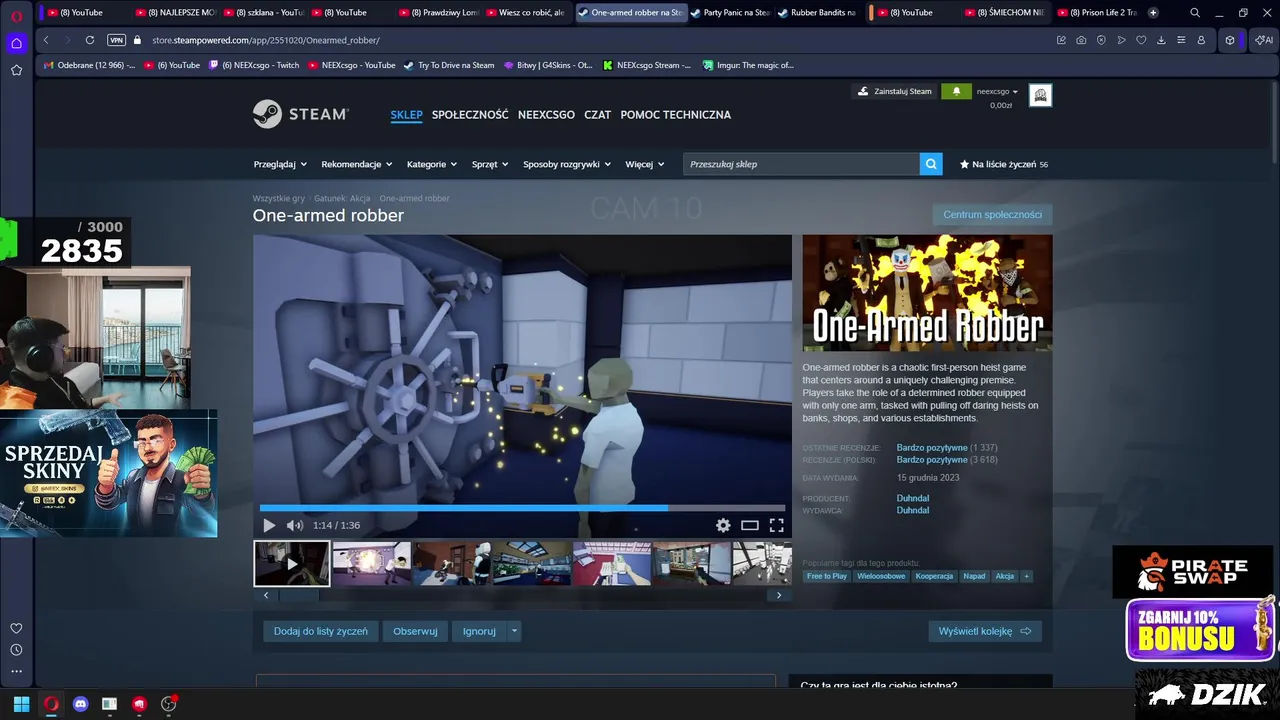
Task: Open the Duhndal producer link
Action: coord(913,498)
